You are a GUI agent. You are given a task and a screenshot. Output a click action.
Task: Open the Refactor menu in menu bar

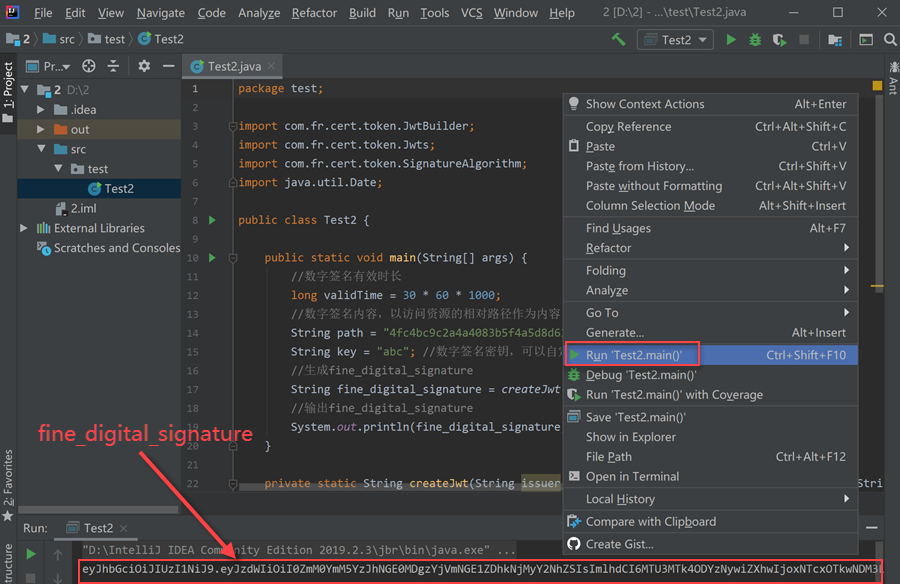[314, 13]
